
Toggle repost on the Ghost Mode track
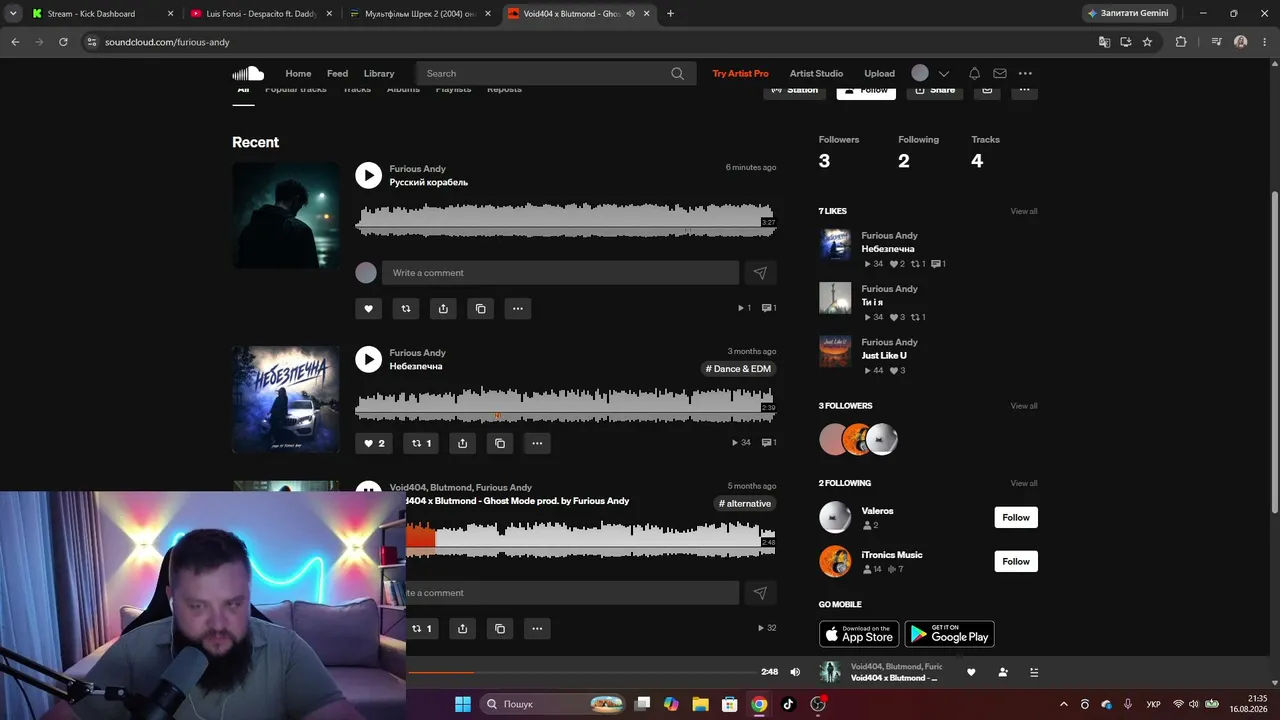coord(422,629)
